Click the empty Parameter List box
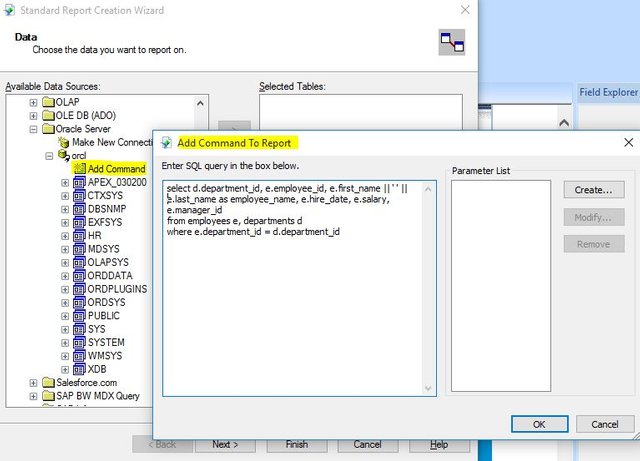640x461 pixels. (x=501, y=286)
